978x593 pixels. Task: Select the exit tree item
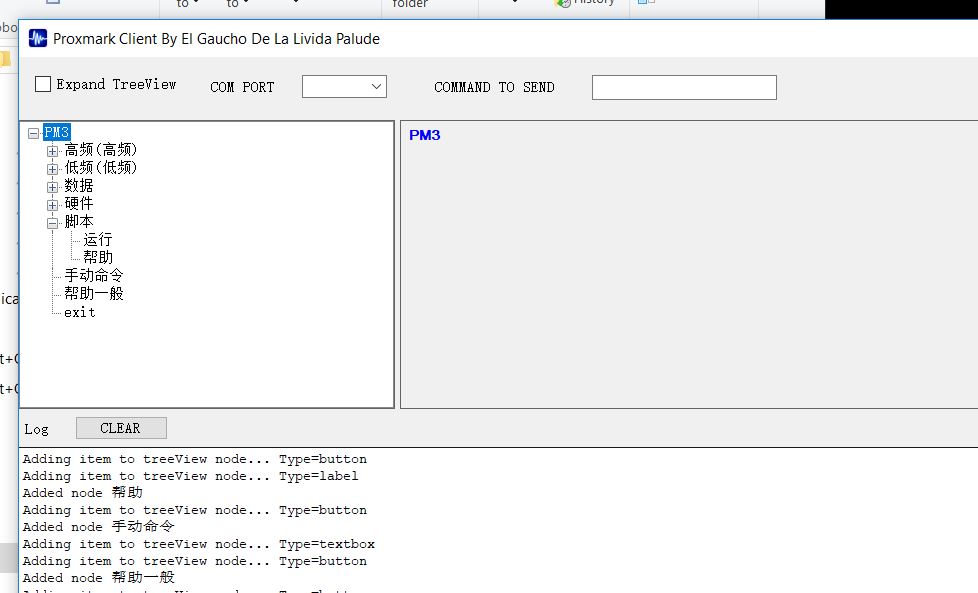coord(80,312)
